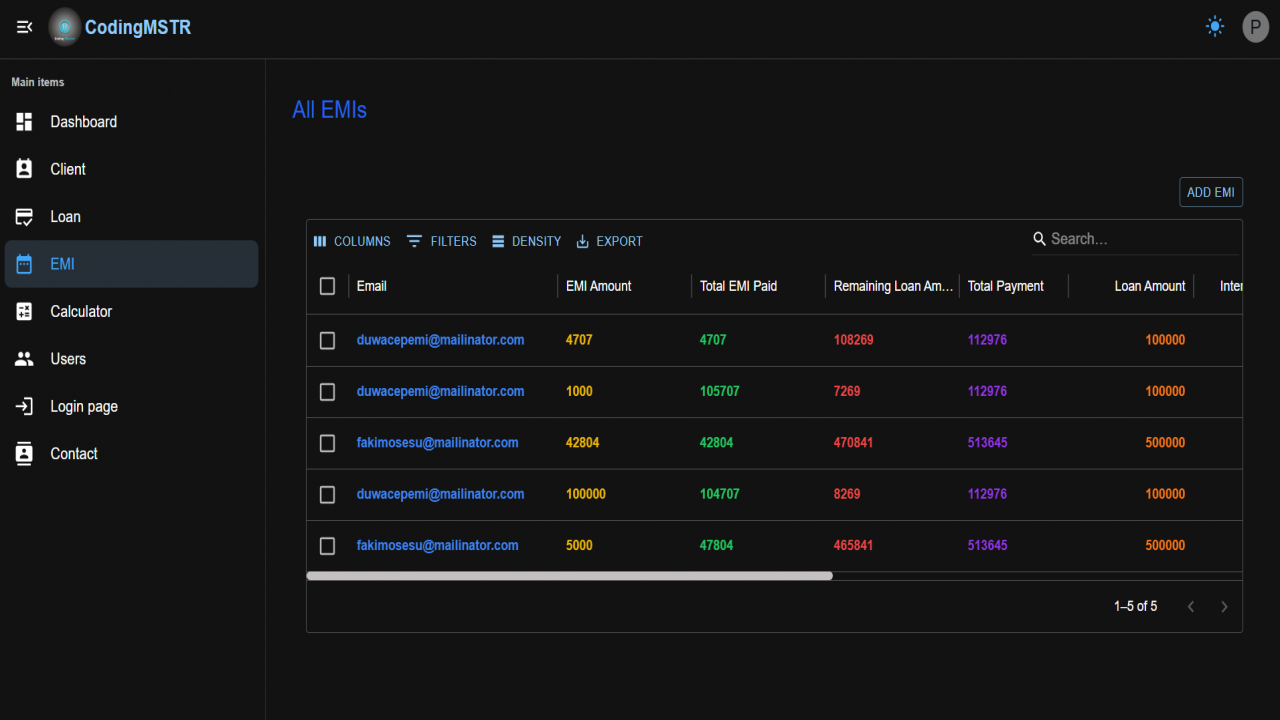1280x720 pixels.
Task: Click Remaining Loan Amount value 470841
Action: pyautogui.click(x=853, y=443)
